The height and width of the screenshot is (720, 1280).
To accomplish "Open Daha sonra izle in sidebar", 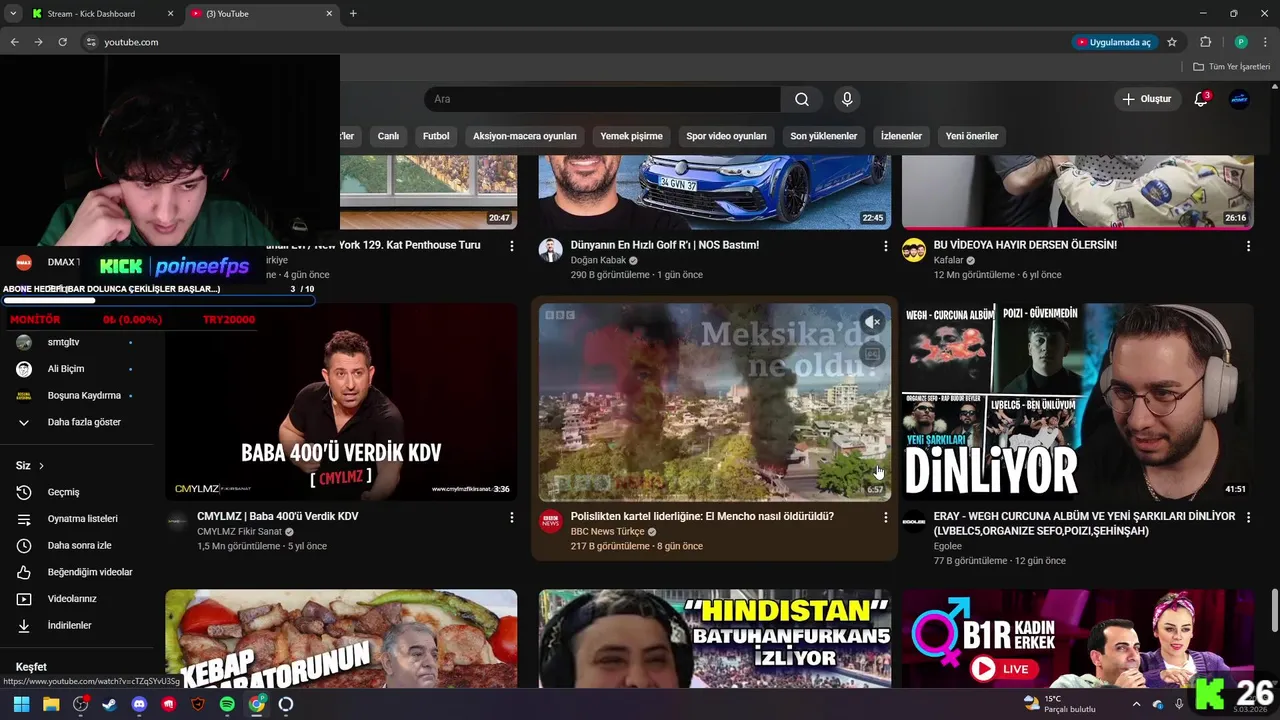I will [78, 546].
